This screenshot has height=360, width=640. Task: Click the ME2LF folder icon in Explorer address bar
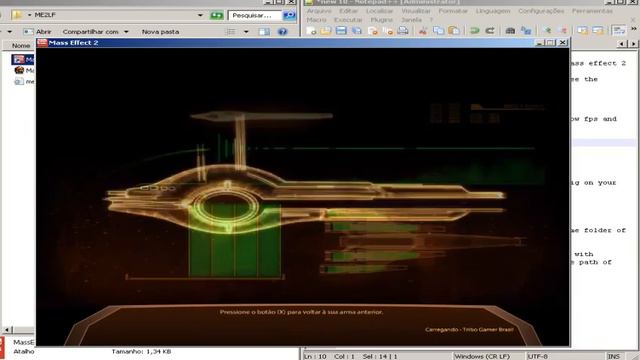[17, 15]
